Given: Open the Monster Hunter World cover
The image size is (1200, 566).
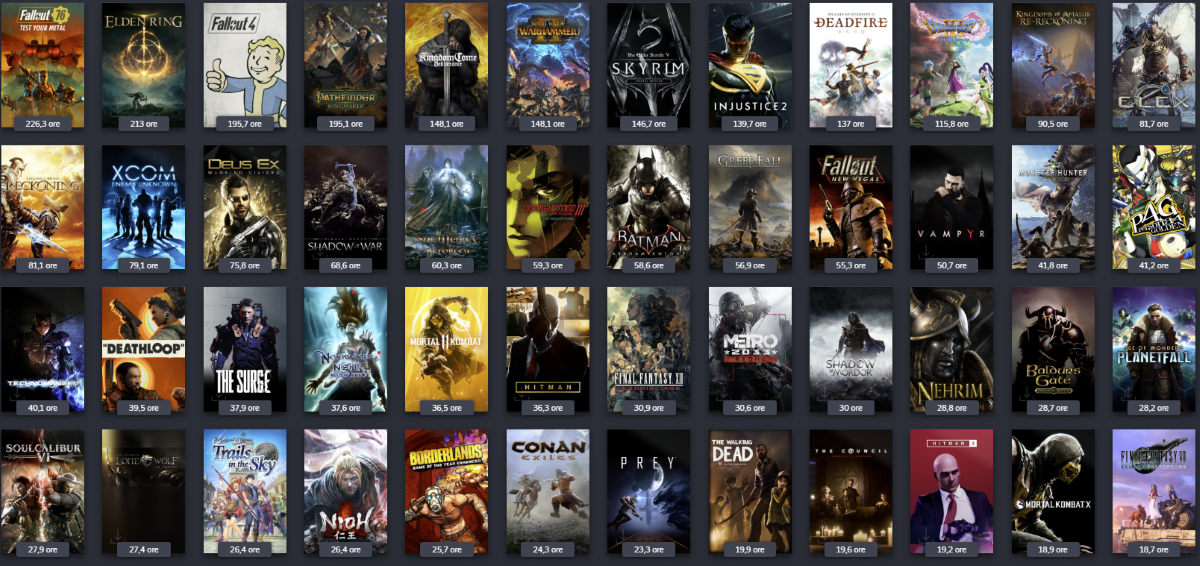Looking at the screenshot, I should (x=1053, y=208).
